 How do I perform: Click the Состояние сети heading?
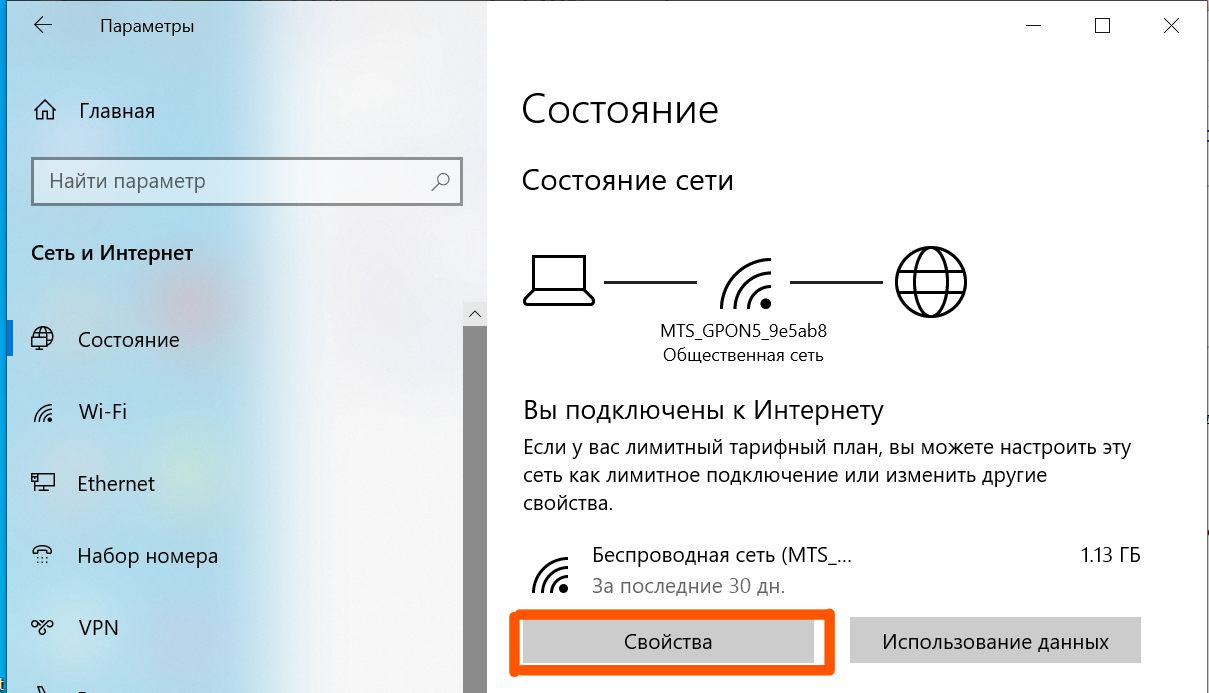tap(628, 181)
